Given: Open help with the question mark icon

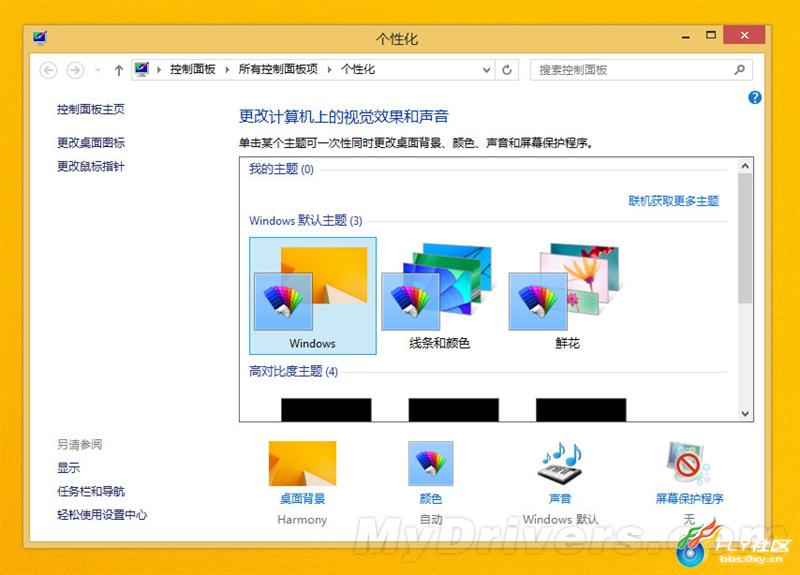Looking at the screenshot, I should (x=755, y=97).
